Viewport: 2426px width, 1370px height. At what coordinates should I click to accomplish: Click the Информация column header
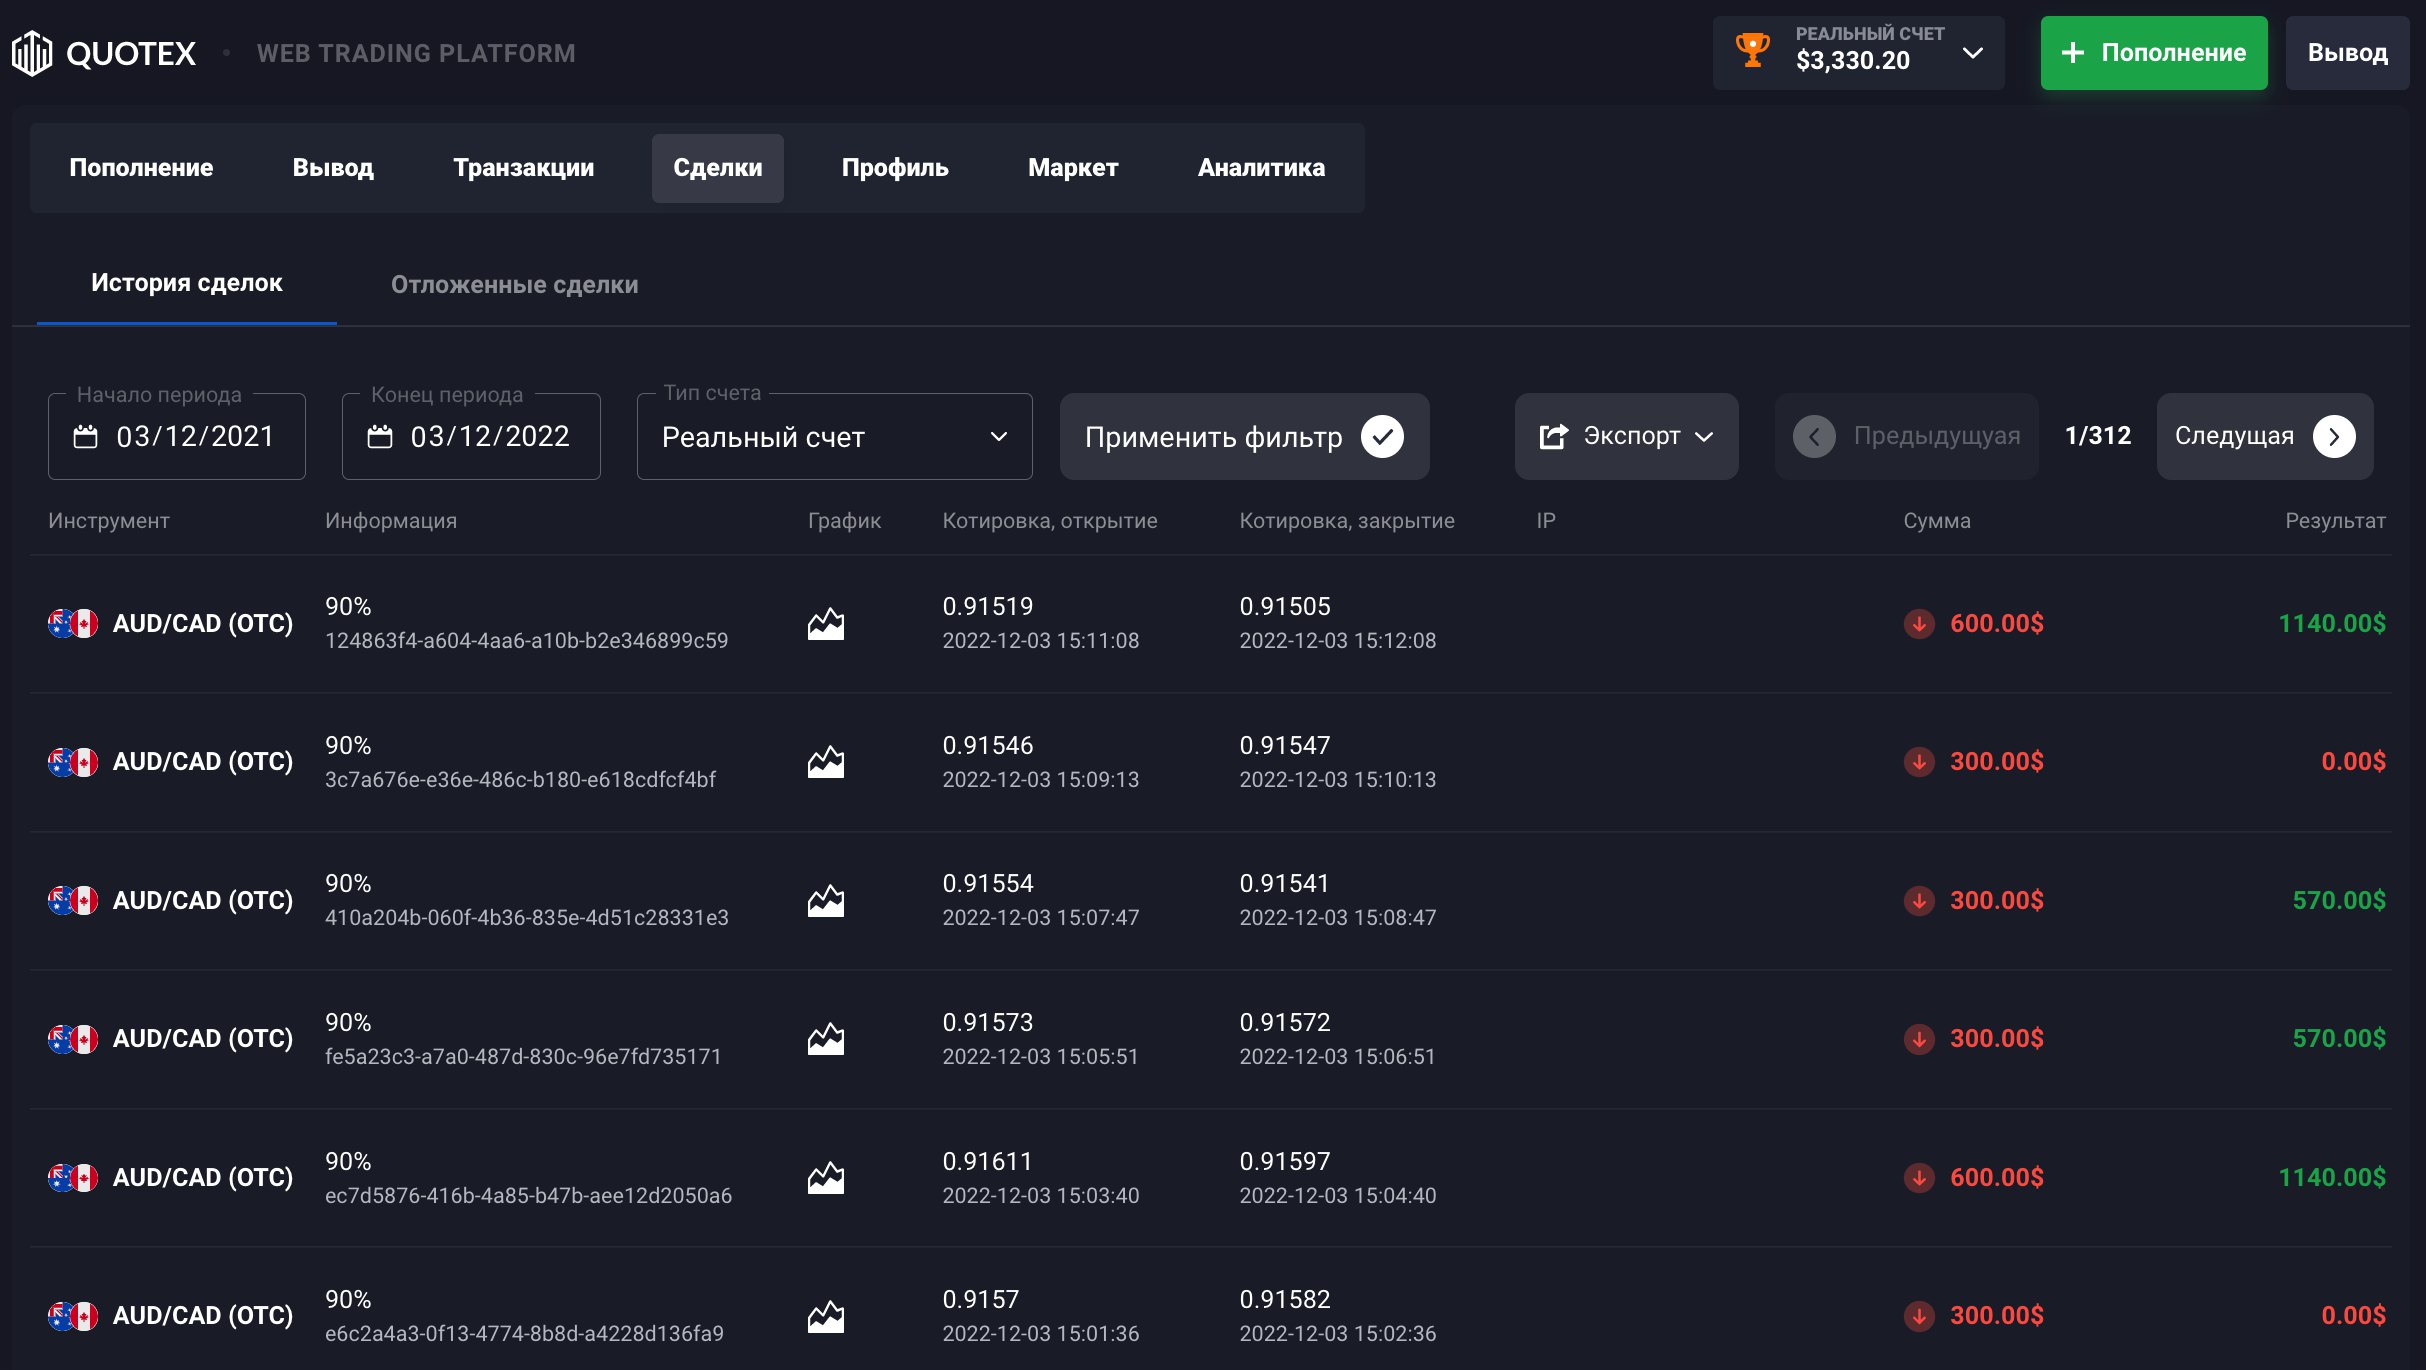point(391,521)
